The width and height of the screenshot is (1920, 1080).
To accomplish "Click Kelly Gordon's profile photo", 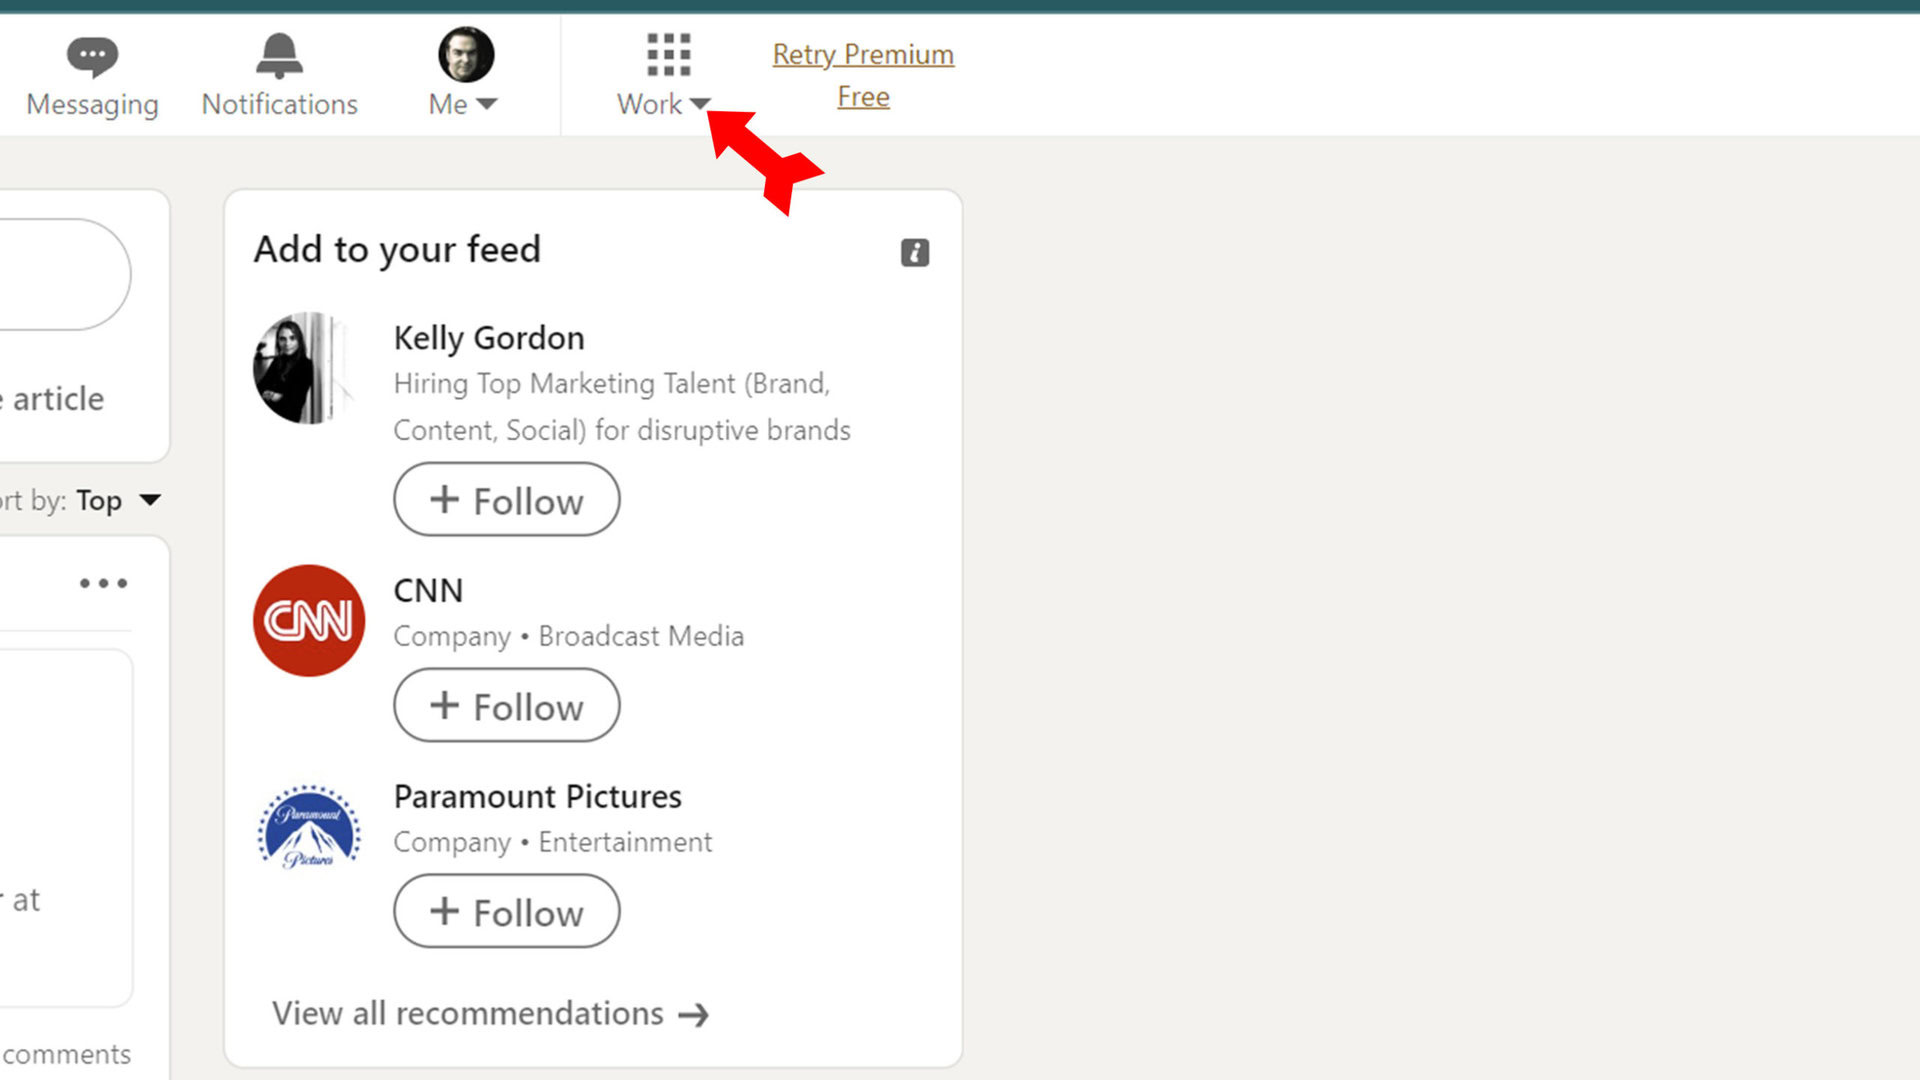I will point(305,367).
